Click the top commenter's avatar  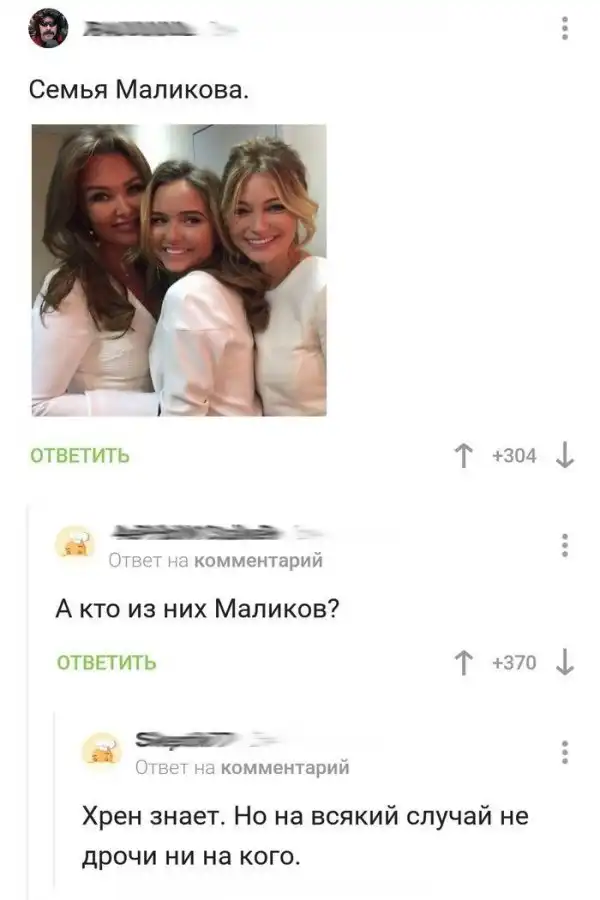(48, 28)
